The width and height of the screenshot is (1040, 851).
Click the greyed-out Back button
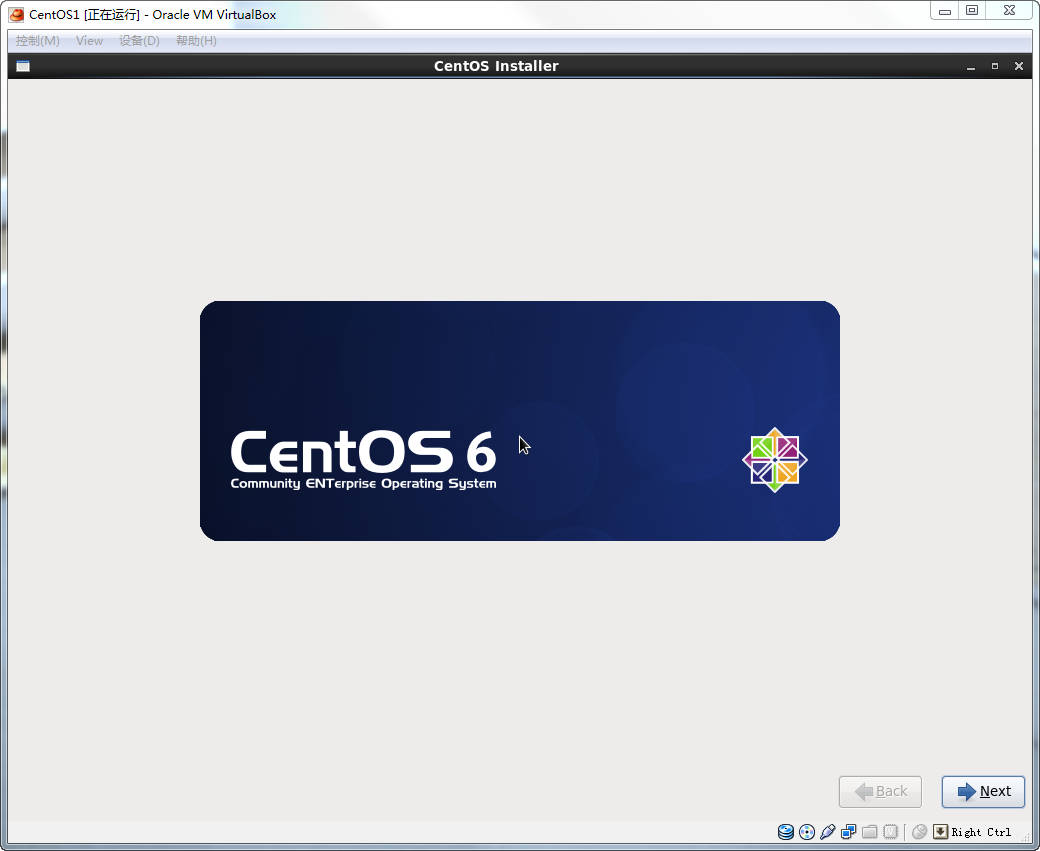(x=880, y=791)
